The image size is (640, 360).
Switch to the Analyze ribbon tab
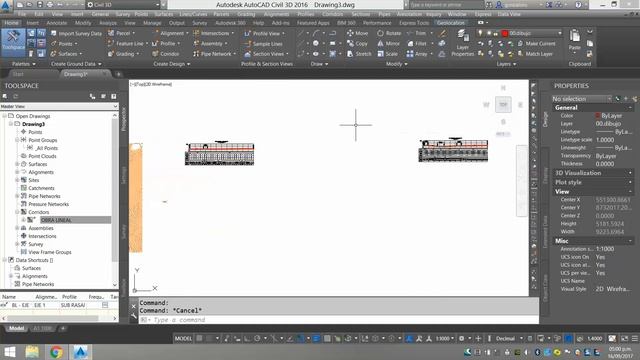pos(108,23)
